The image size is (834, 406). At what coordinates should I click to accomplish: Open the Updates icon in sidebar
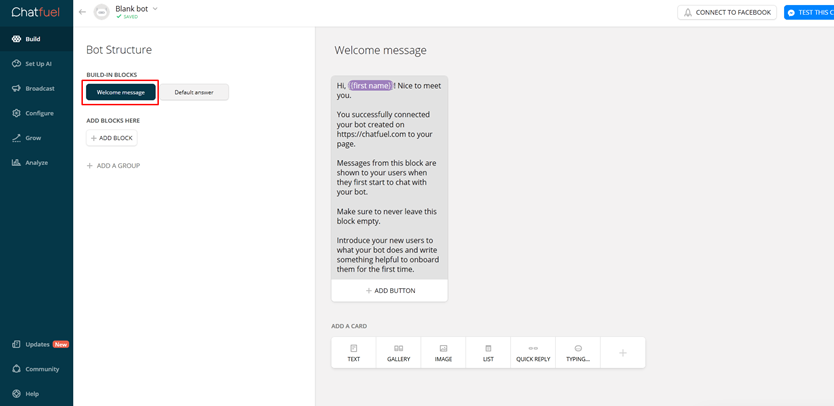point(16,344)
